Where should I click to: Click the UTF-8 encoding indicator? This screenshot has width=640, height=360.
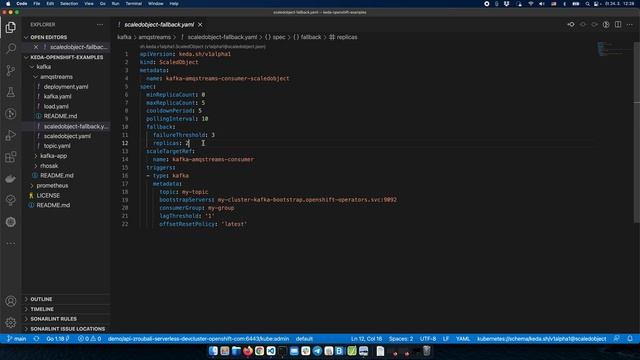(x=428, y=339)
